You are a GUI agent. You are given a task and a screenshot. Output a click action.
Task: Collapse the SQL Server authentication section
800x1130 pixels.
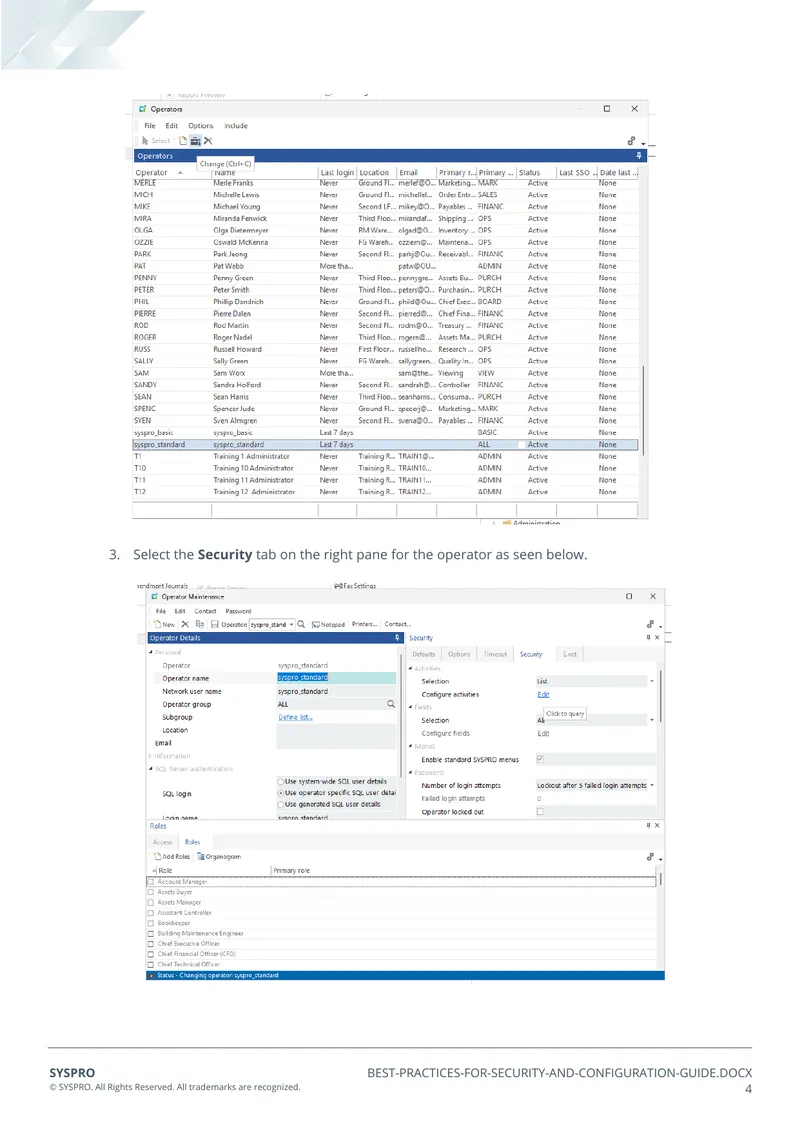(x=151, y=769)
